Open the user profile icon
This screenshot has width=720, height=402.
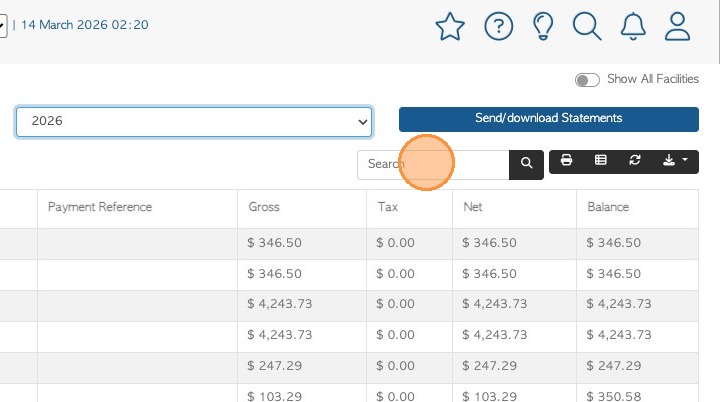coord(678,27)
